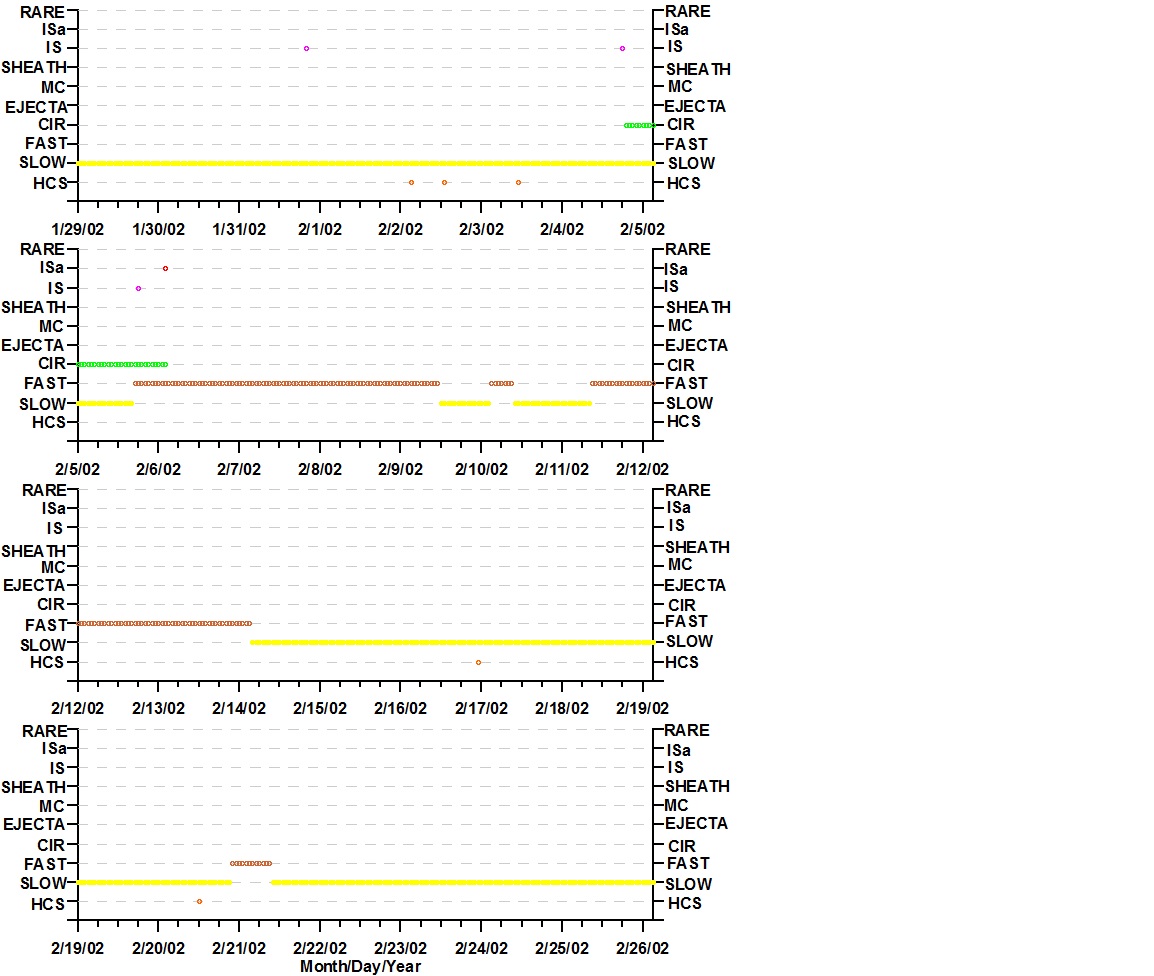The height and width of the screenshot is (976, 1154).
Task: Click the long FAST segment spanning 2/6/02 to 2/9/02
Action: pyautogui.click(x=286, y=383)
